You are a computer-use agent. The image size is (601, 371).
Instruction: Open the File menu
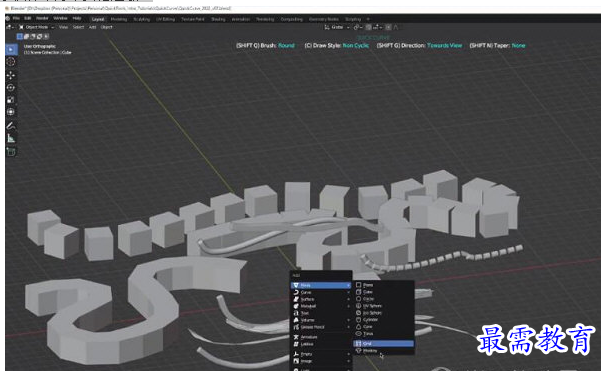[16, 18]
